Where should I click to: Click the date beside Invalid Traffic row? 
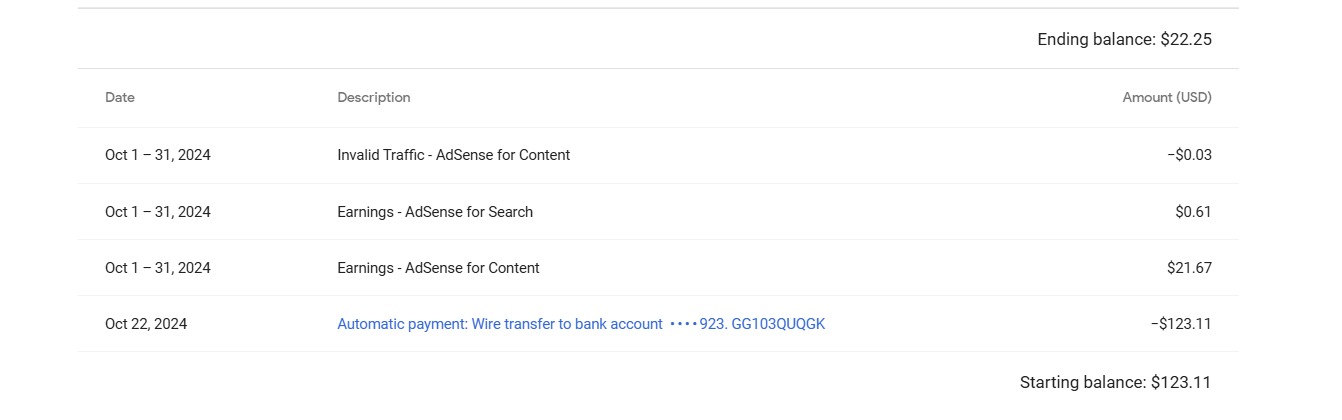[x=158, y=155]
